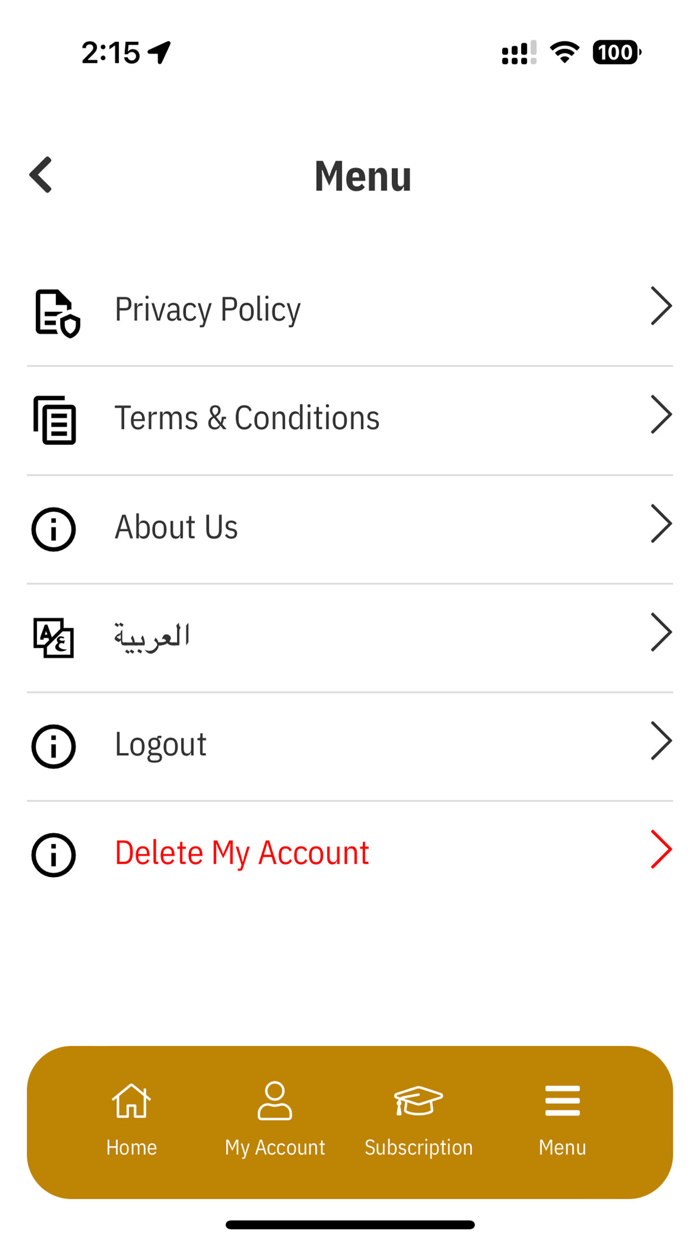Tap the graduation cap Subscription icon
Screen dimensions: 700x1244
click(x=418, y=1100)
